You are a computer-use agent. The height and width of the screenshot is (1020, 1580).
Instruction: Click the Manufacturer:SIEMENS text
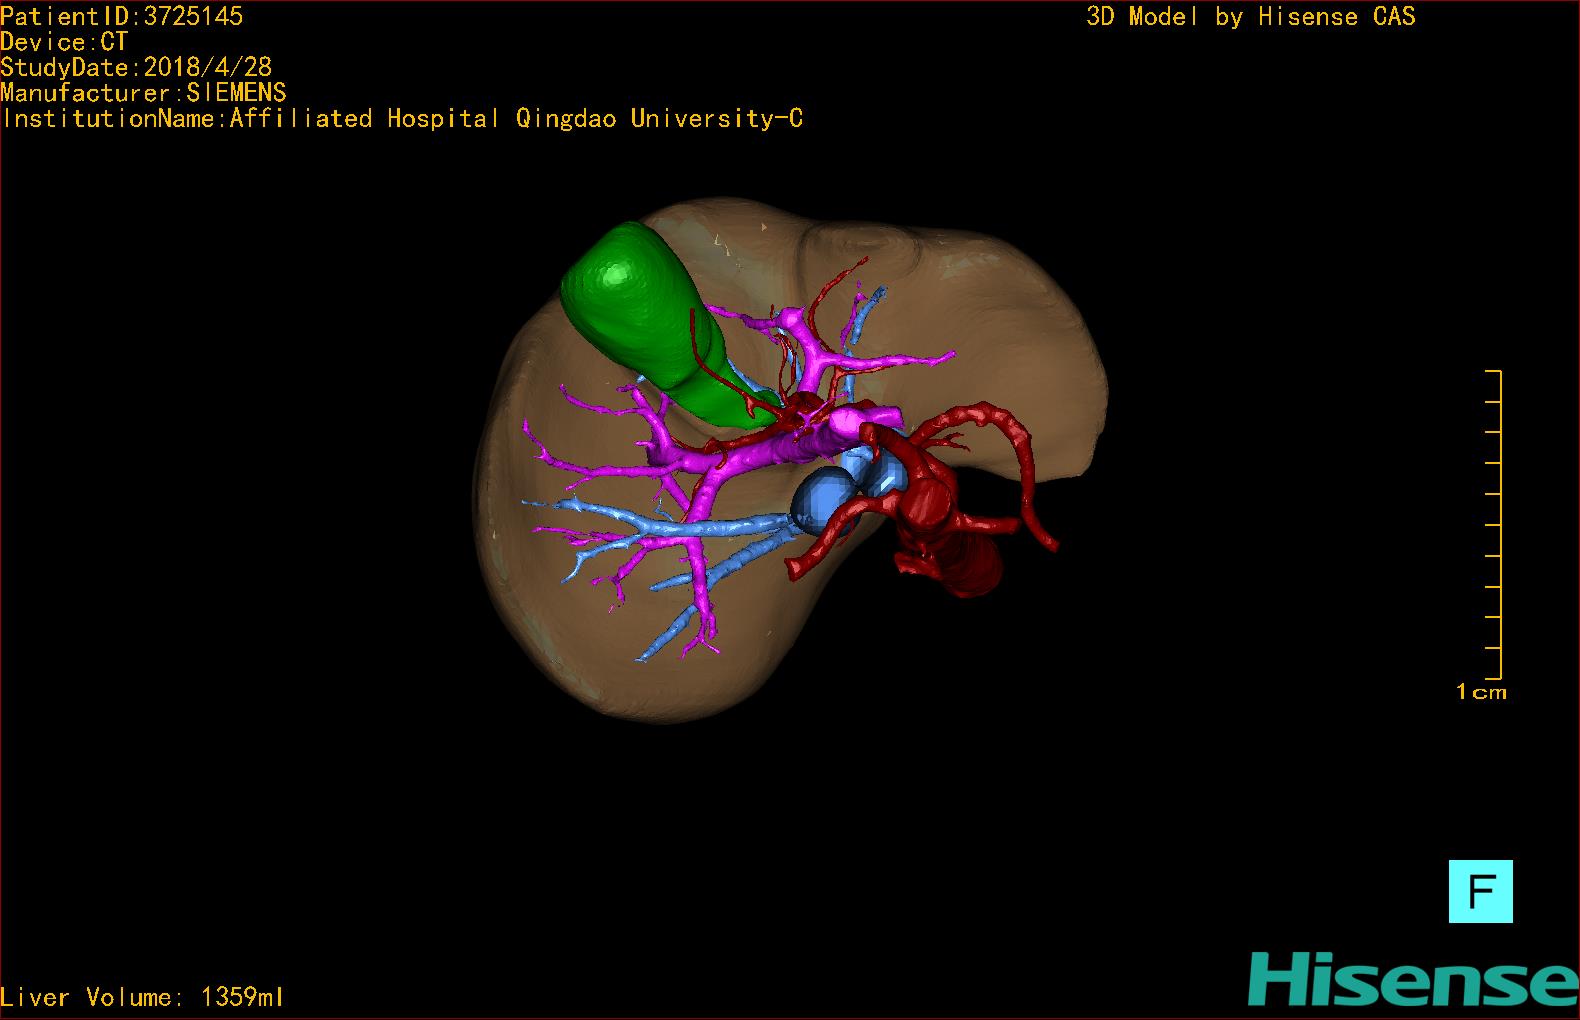pyautogui.click(x=144, y=93)
